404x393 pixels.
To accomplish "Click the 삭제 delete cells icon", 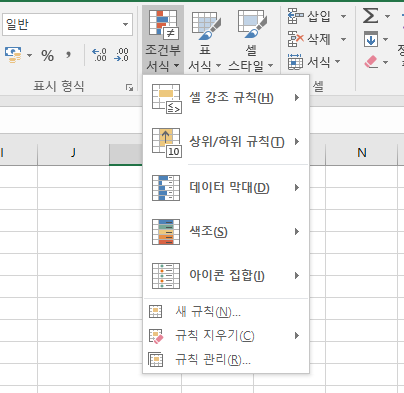I will pos(295,39).
